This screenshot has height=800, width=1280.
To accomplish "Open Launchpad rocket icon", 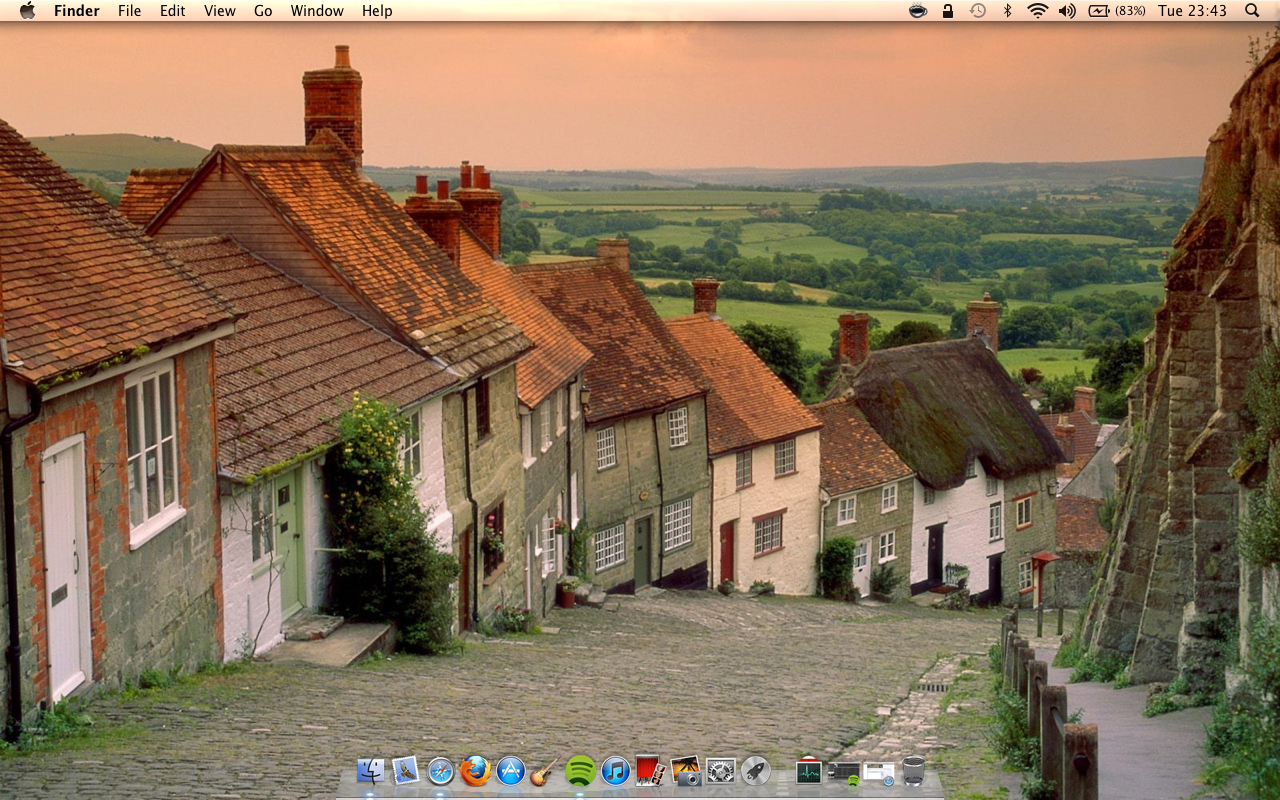I will click(755, 771).
